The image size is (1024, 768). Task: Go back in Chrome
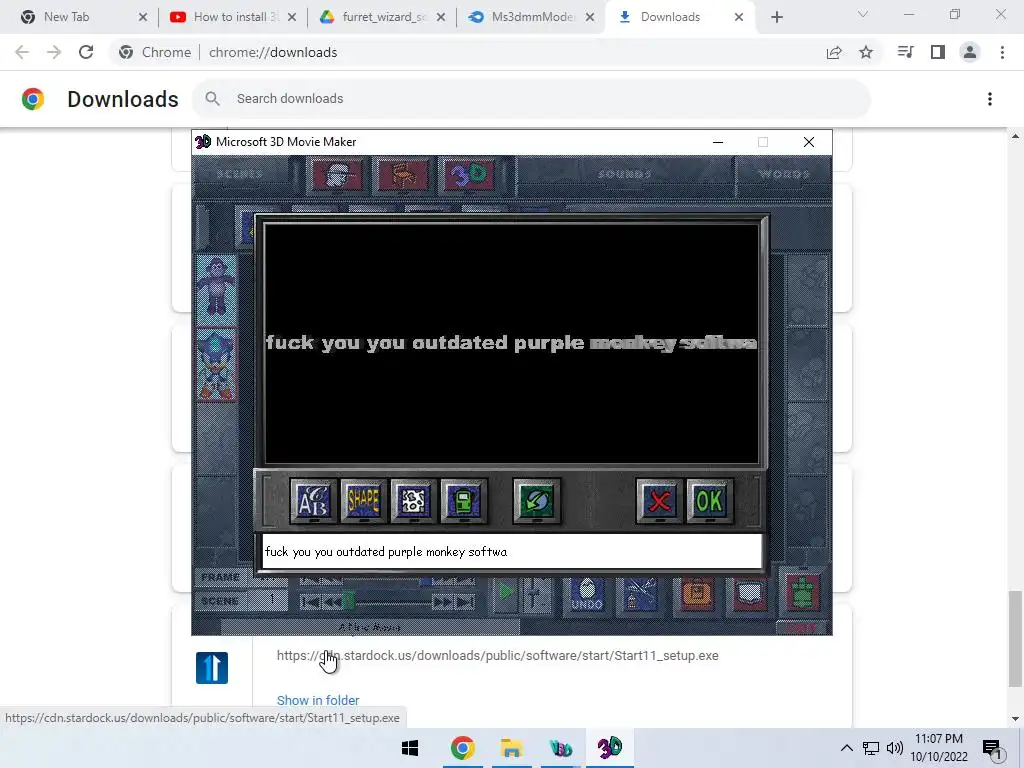coord(22,52)
